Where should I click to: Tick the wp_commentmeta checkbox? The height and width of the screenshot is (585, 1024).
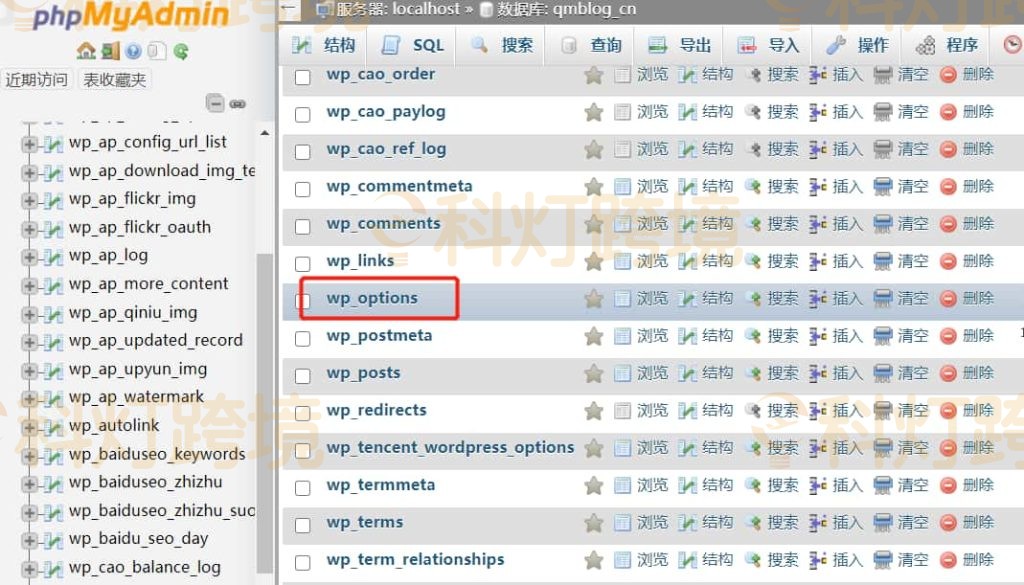coord(302,189)
